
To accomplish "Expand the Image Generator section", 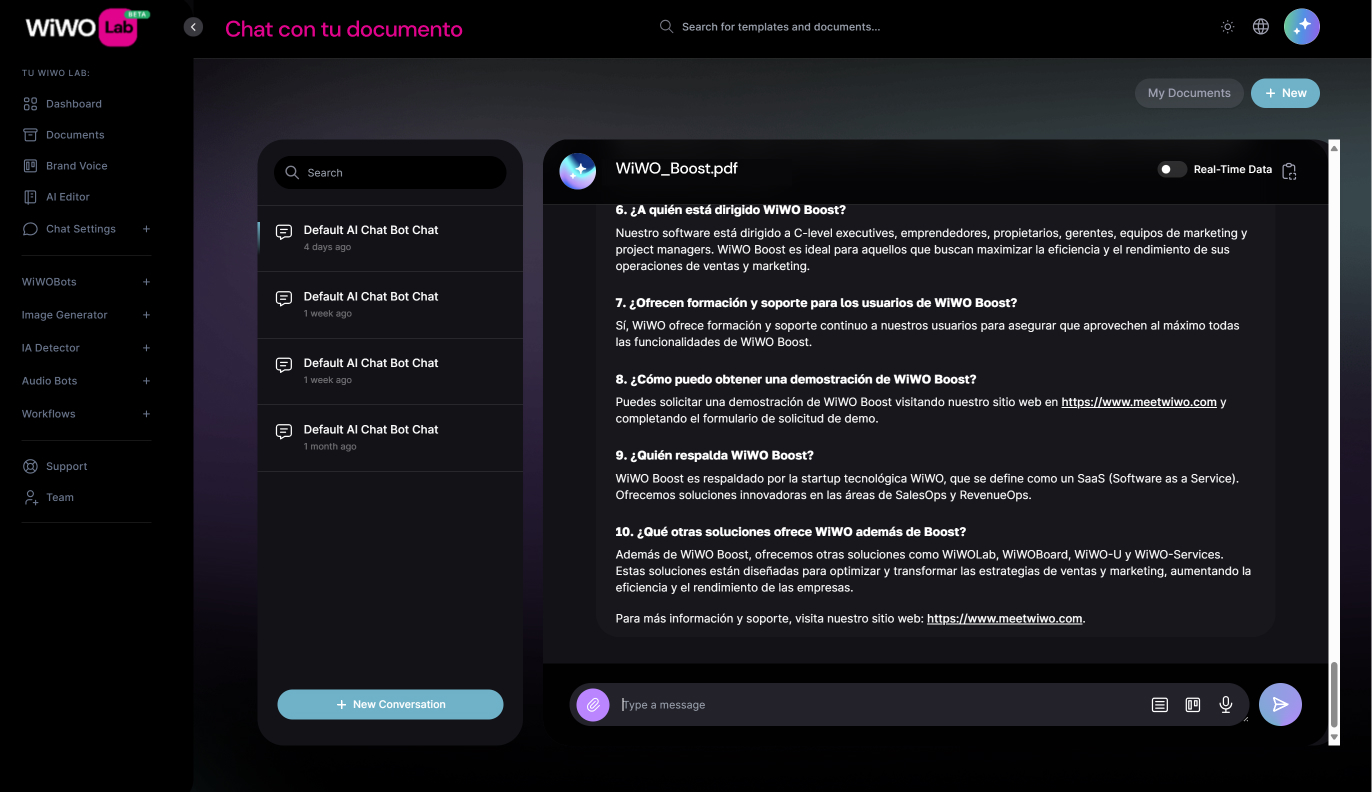I will pyautogui.click(x=146, y=315).
